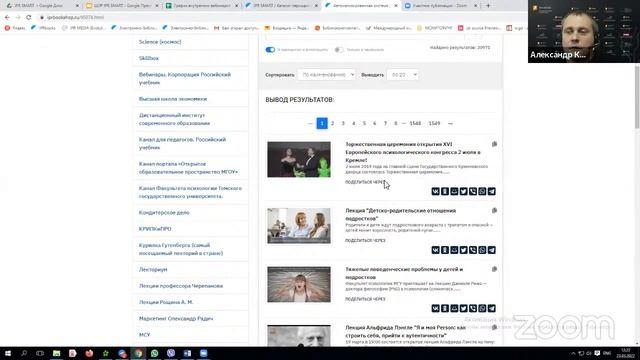This screenshot has width=640, height=360.
Task: Like the parent-teen relations lecture
Action: tap(494, 211)
